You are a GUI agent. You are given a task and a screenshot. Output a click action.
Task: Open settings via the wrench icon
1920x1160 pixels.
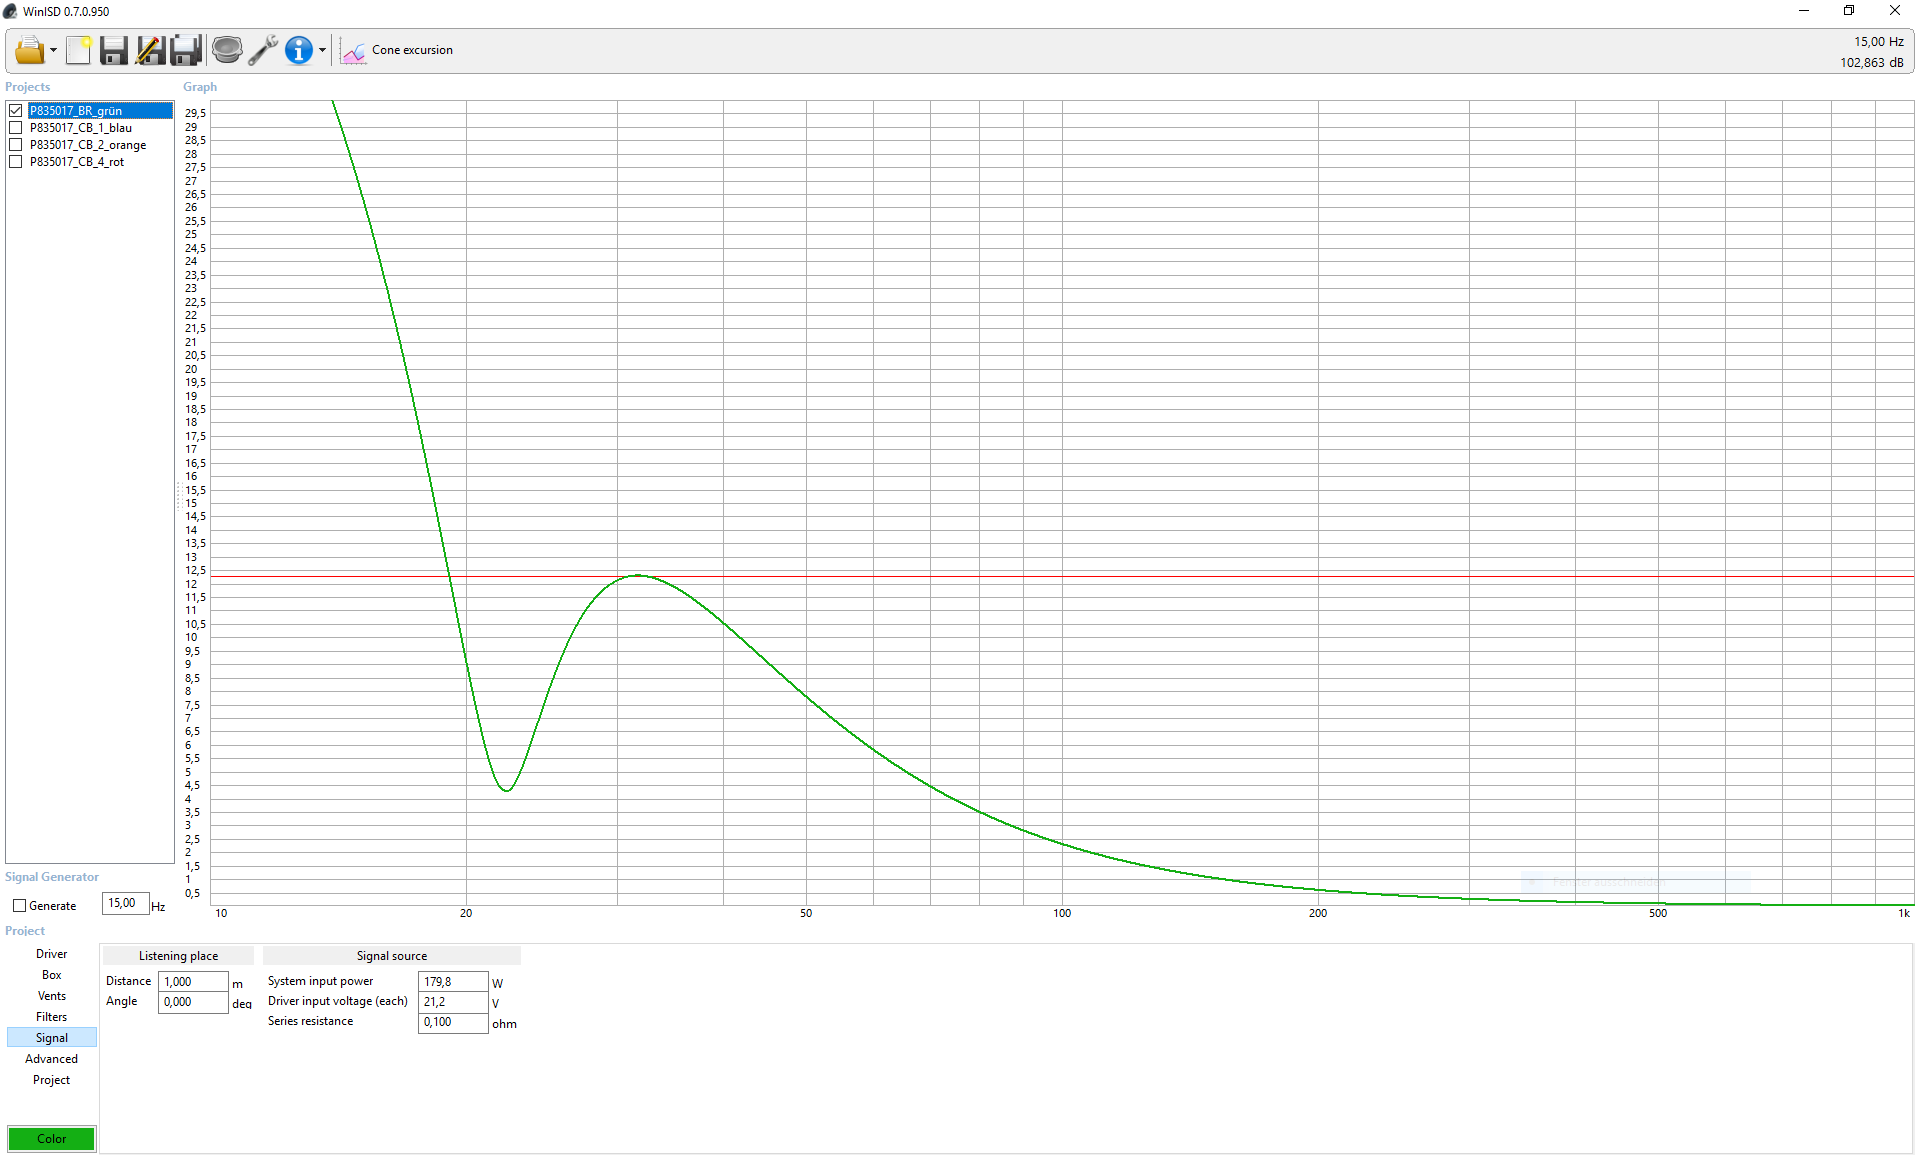point(263,50)
